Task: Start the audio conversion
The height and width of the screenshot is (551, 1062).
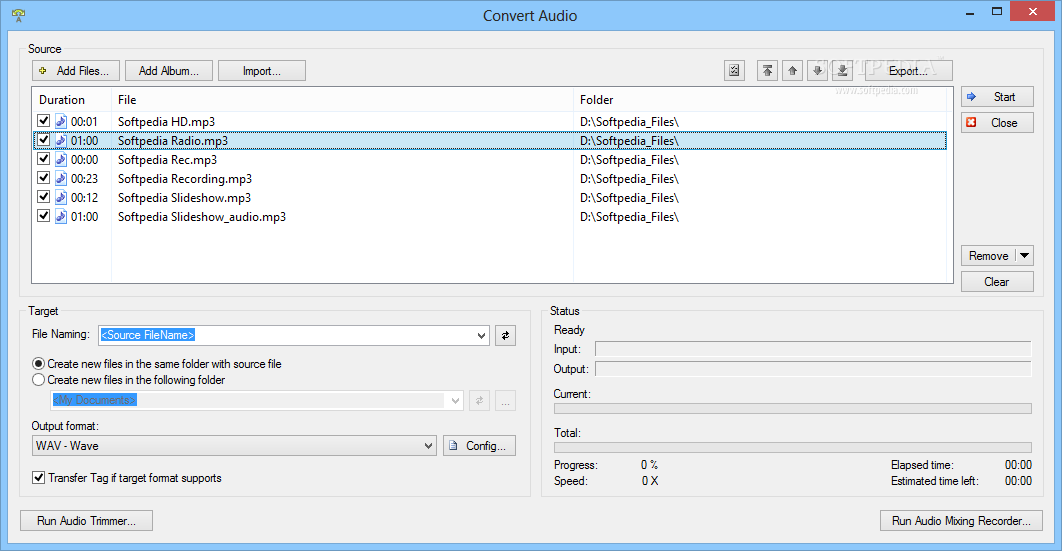Action: pos(997,97)
